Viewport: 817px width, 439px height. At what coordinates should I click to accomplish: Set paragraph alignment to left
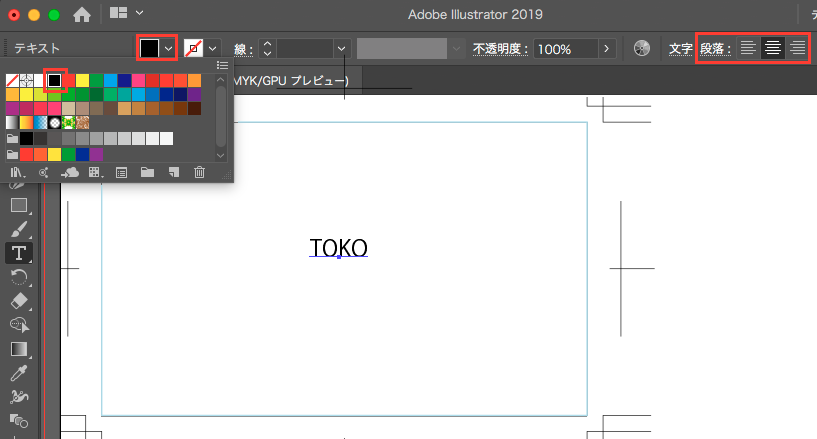click(x=748, y=48)
